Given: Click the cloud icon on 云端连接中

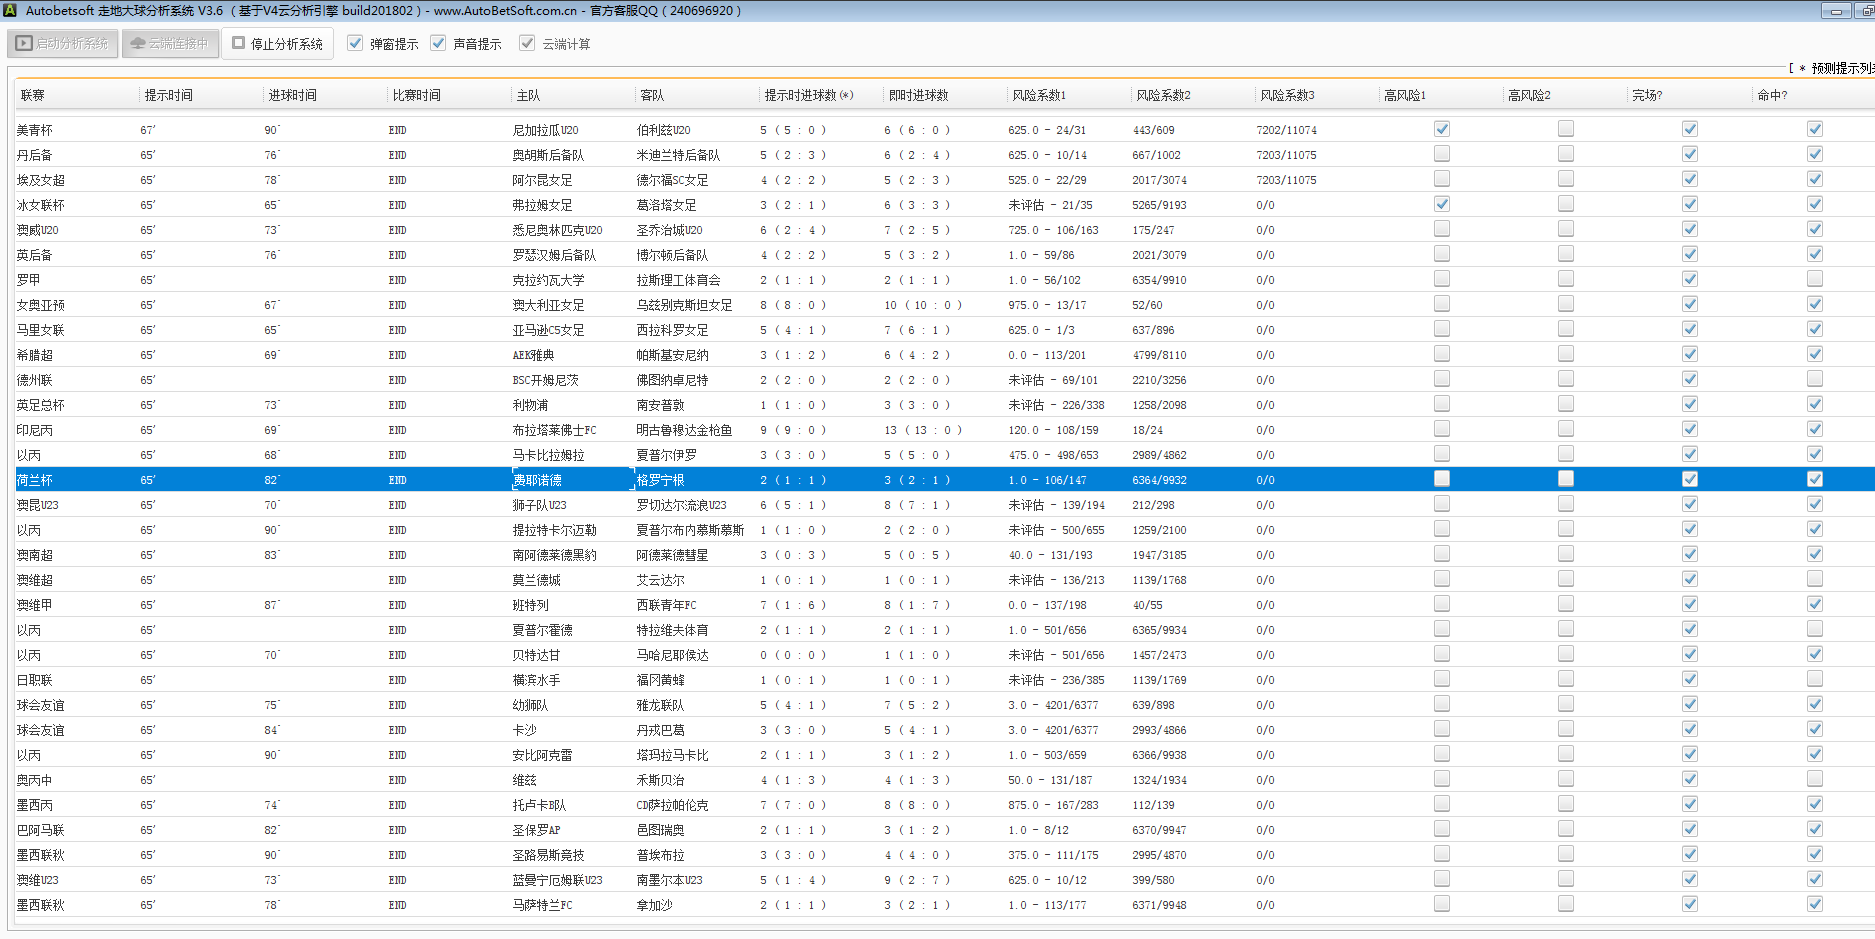Looking at the screenshot, I should [x=138, y=44].
